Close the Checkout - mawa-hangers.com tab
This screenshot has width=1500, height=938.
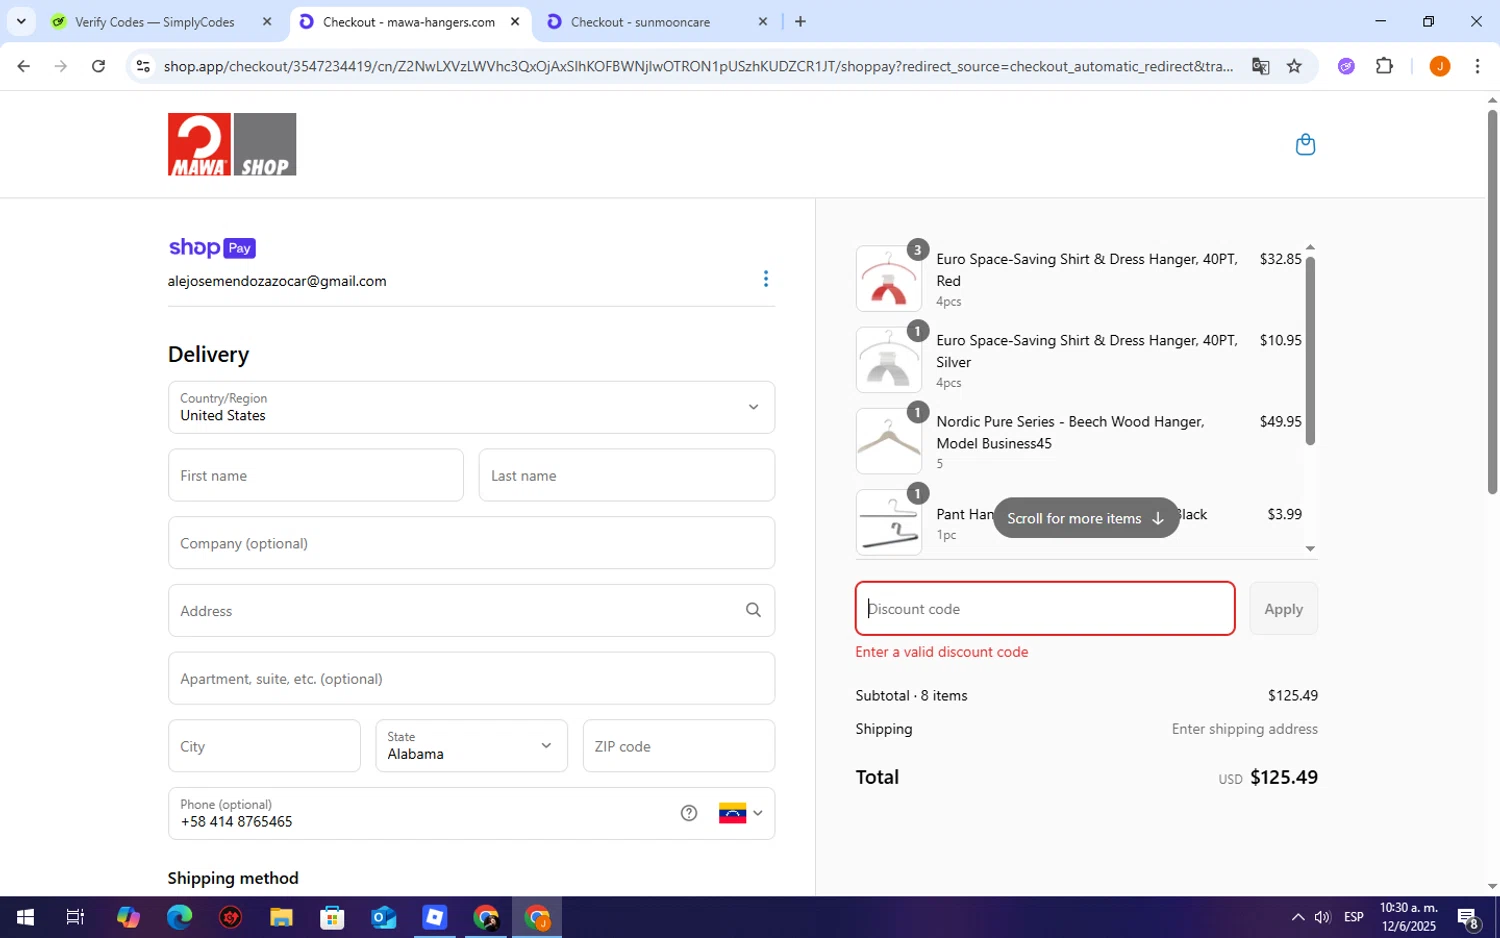tap(515, 21)
